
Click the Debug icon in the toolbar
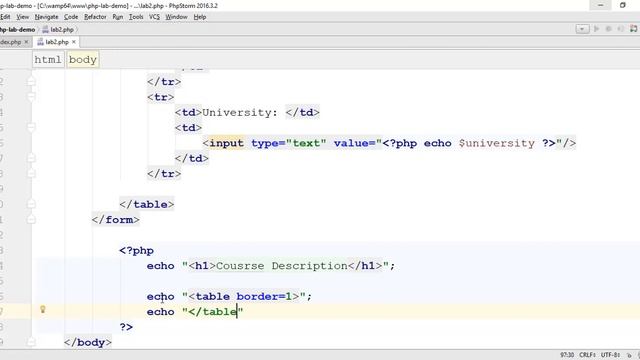point(609,29)
